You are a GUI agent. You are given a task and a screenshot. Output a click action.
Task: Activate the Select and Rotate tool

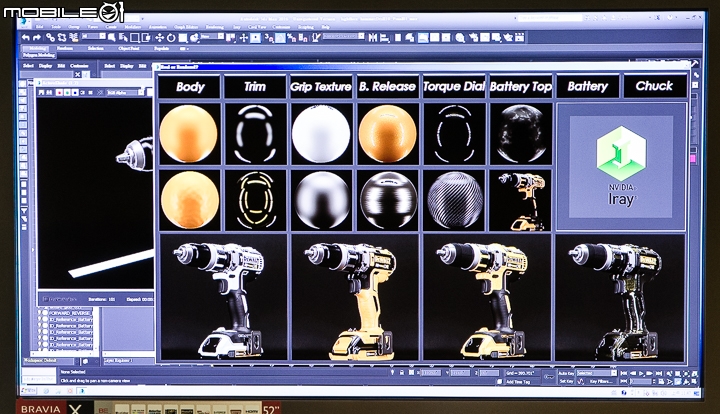pyautogui.click(x=171, y=38)
